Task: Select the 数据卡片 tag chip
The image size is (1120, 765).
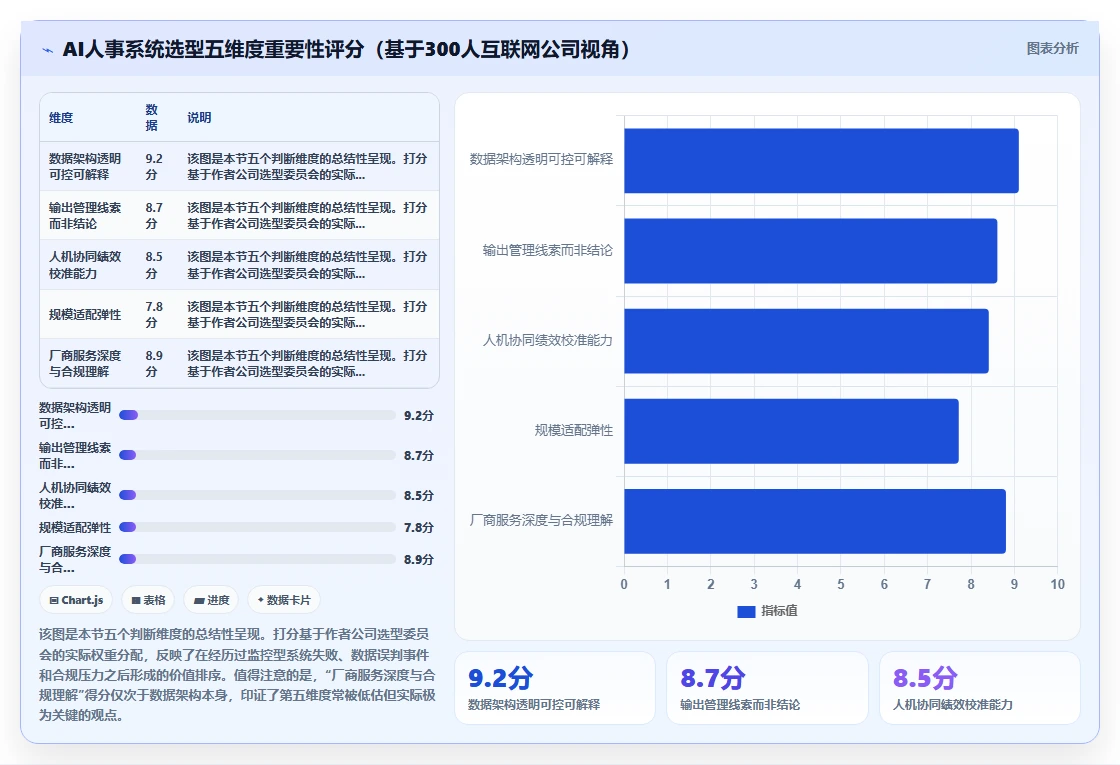Action: coord(284,600)
